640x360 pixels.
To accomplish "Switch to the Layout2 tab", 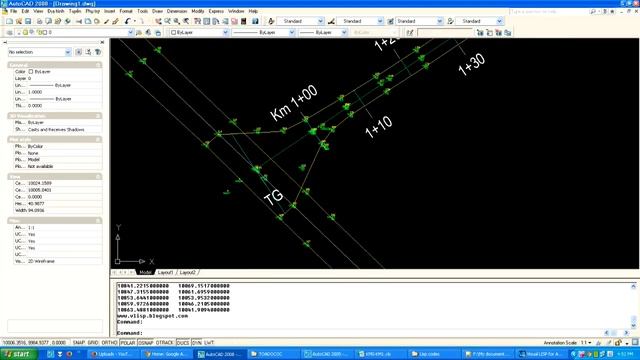I will pyautogui.click(x=188, y=272).
